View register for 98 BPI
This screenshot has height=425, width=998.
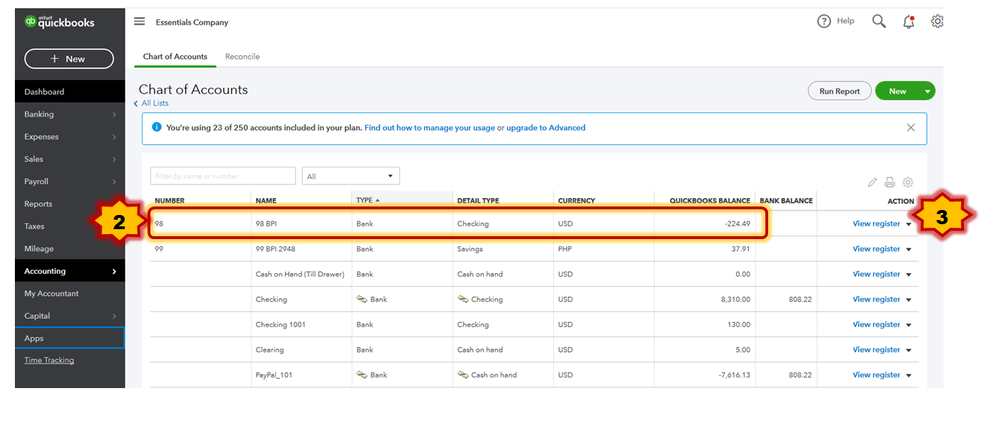876,224
